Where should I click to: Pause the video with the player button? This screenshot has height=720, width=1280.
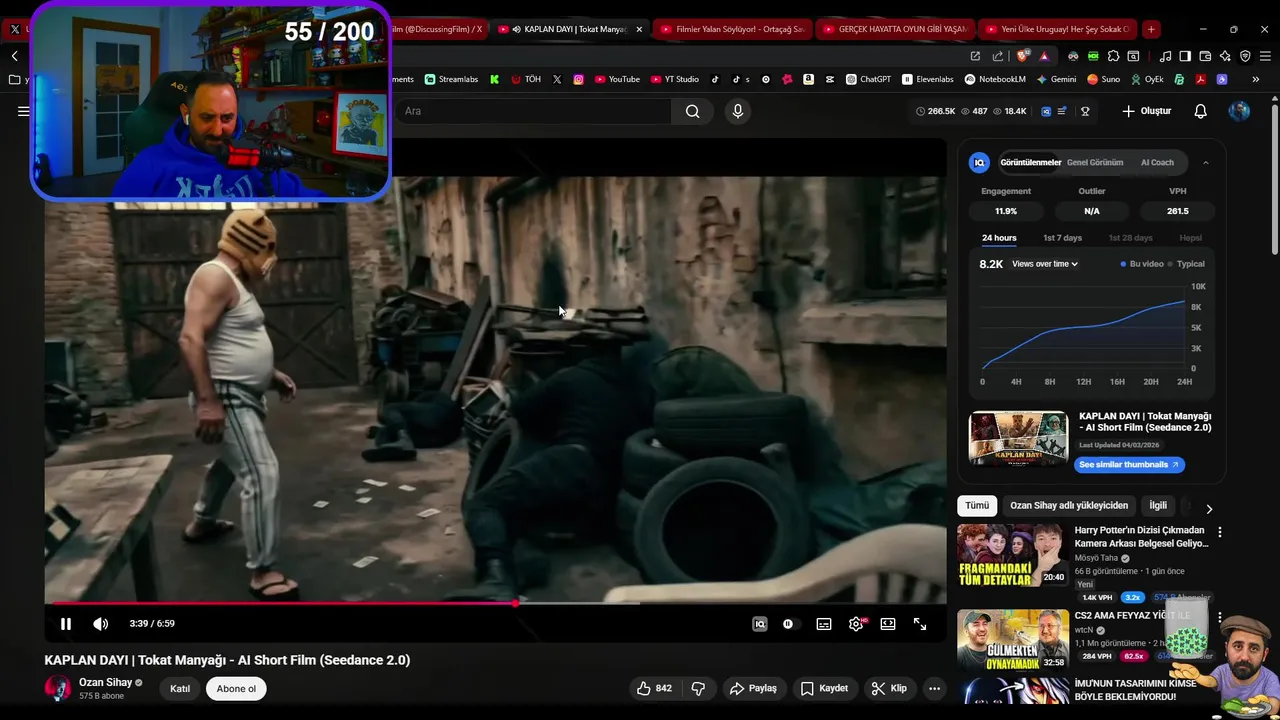point(66,624)
